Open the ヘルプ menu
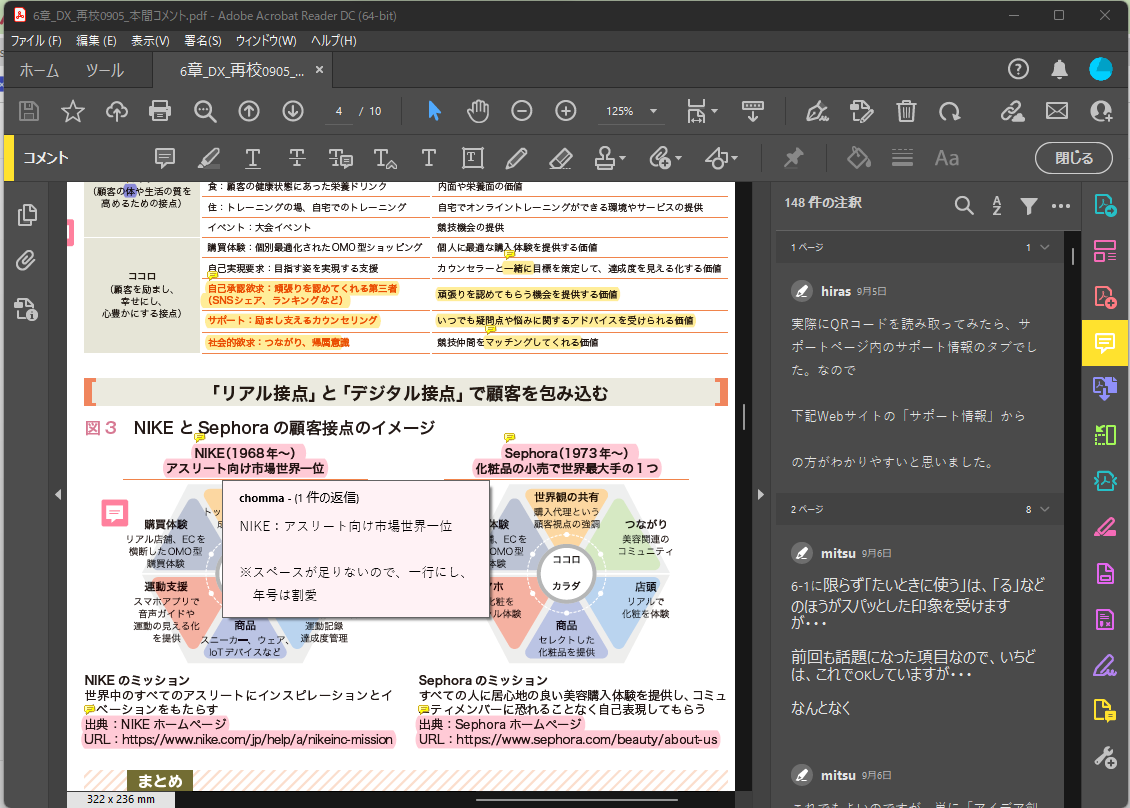 (334, 40)
